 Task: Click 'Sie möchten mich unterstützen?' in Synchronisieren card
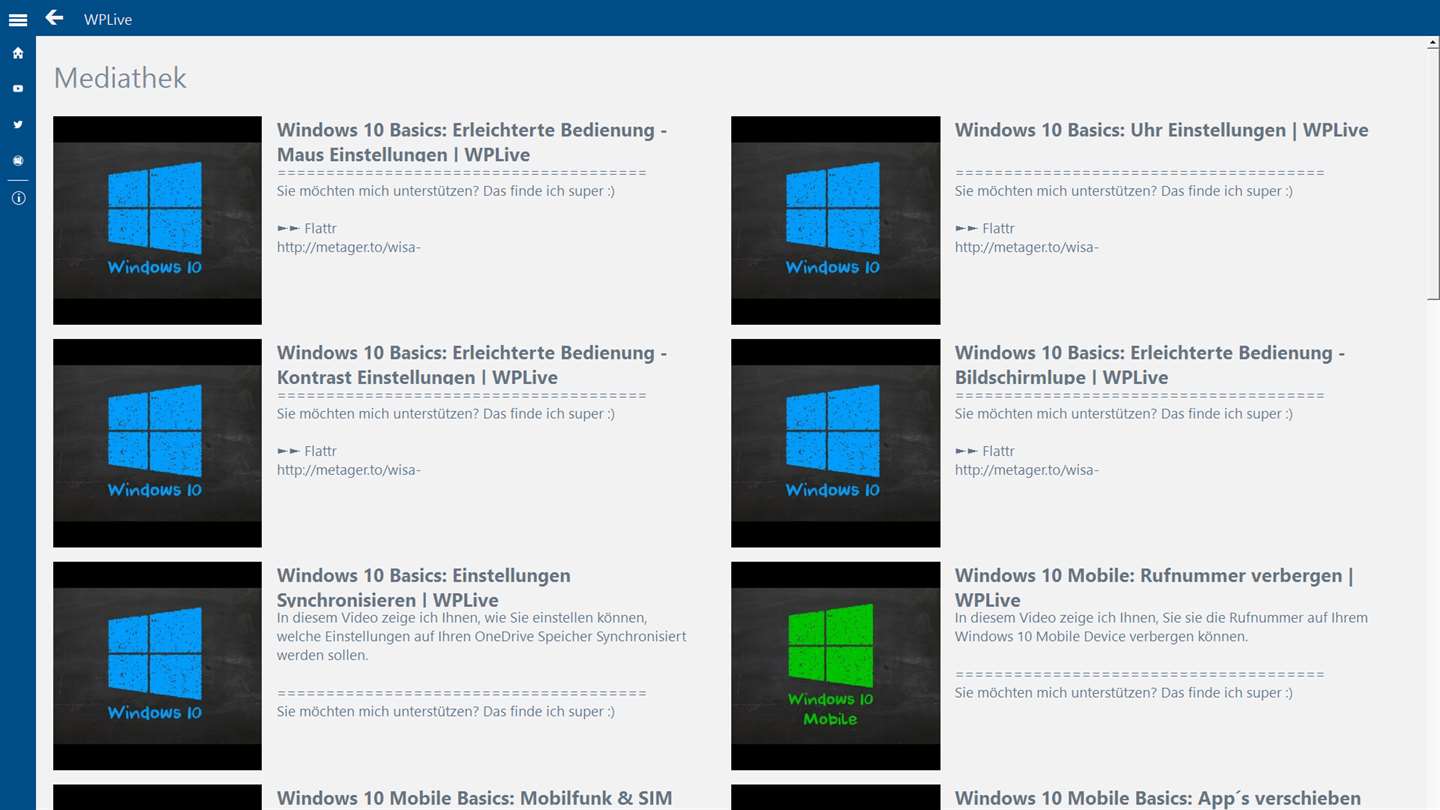[x=446, y=712]
